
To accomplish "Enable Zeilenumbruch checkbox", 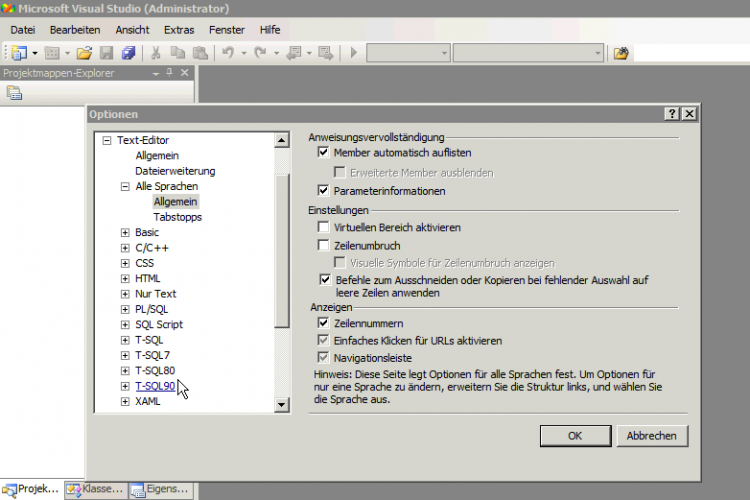I will (323, 245).
